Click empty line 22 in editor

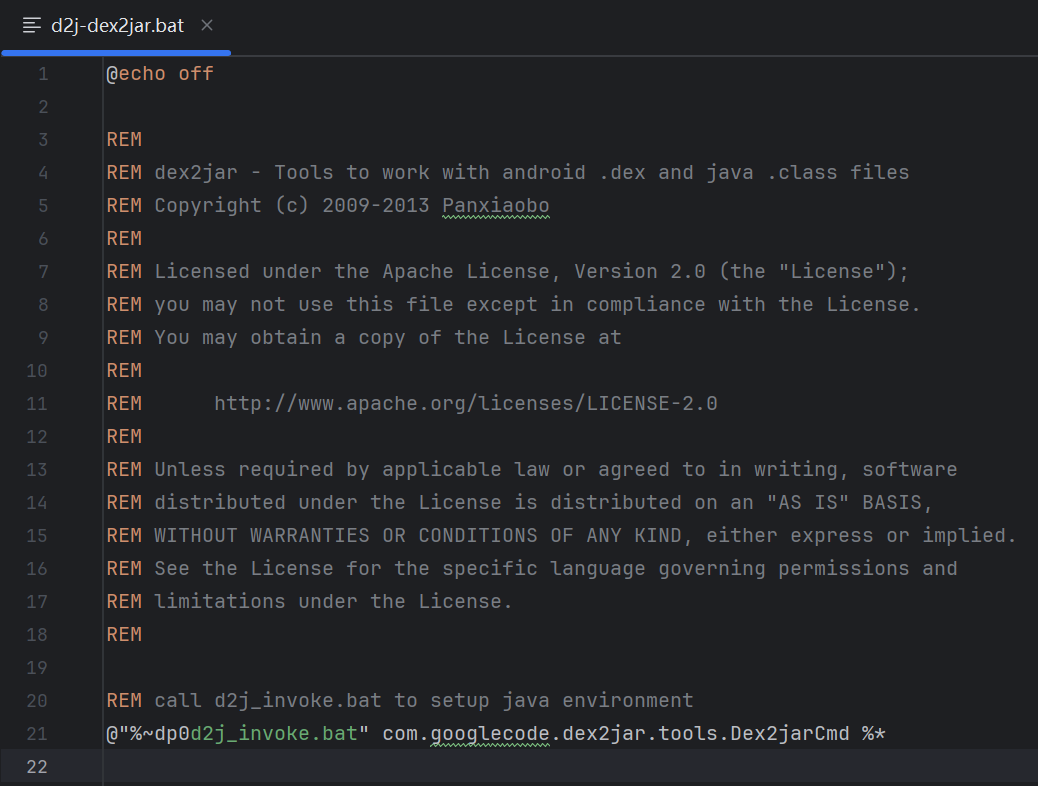click(569, 767)
